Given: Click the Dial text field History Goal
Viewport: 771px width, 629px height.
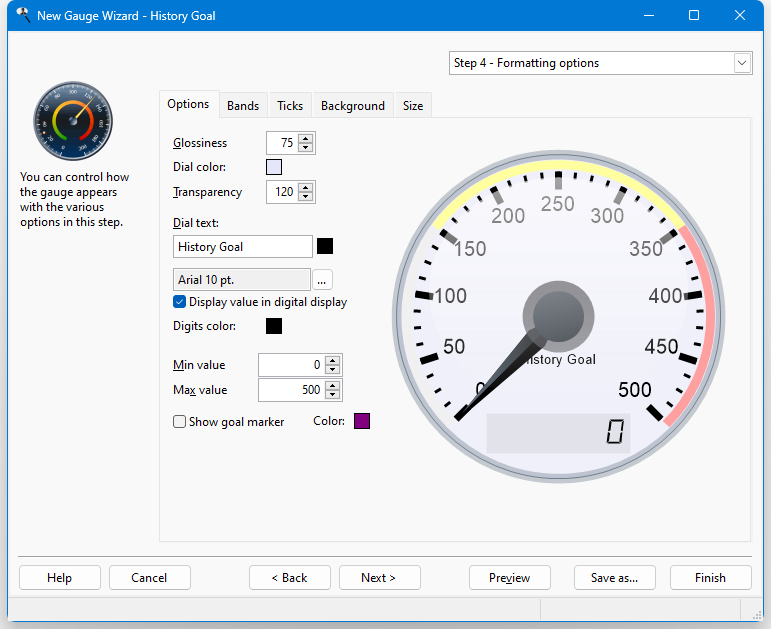Looking at the screenshot, I should tap(243, 246).
